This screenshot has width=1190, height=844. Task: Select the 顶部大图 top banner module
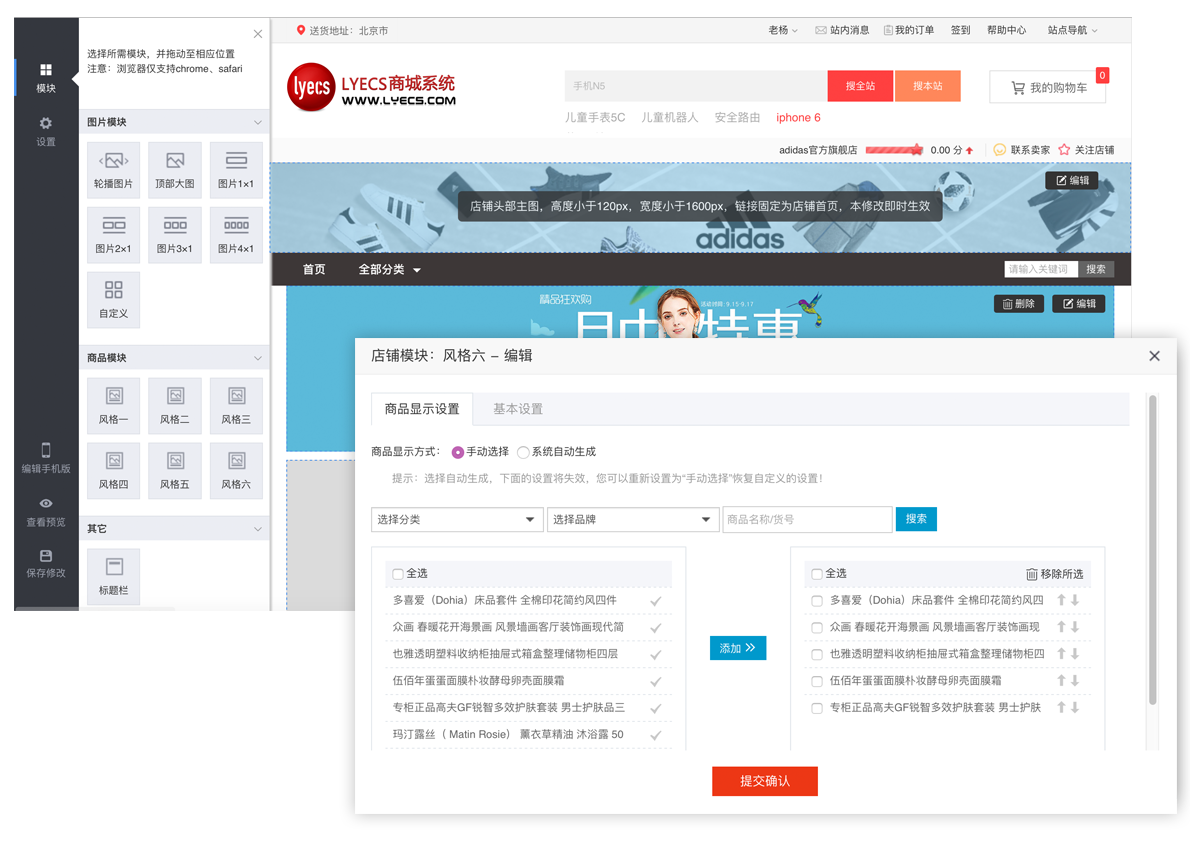(x=175, y=169)
